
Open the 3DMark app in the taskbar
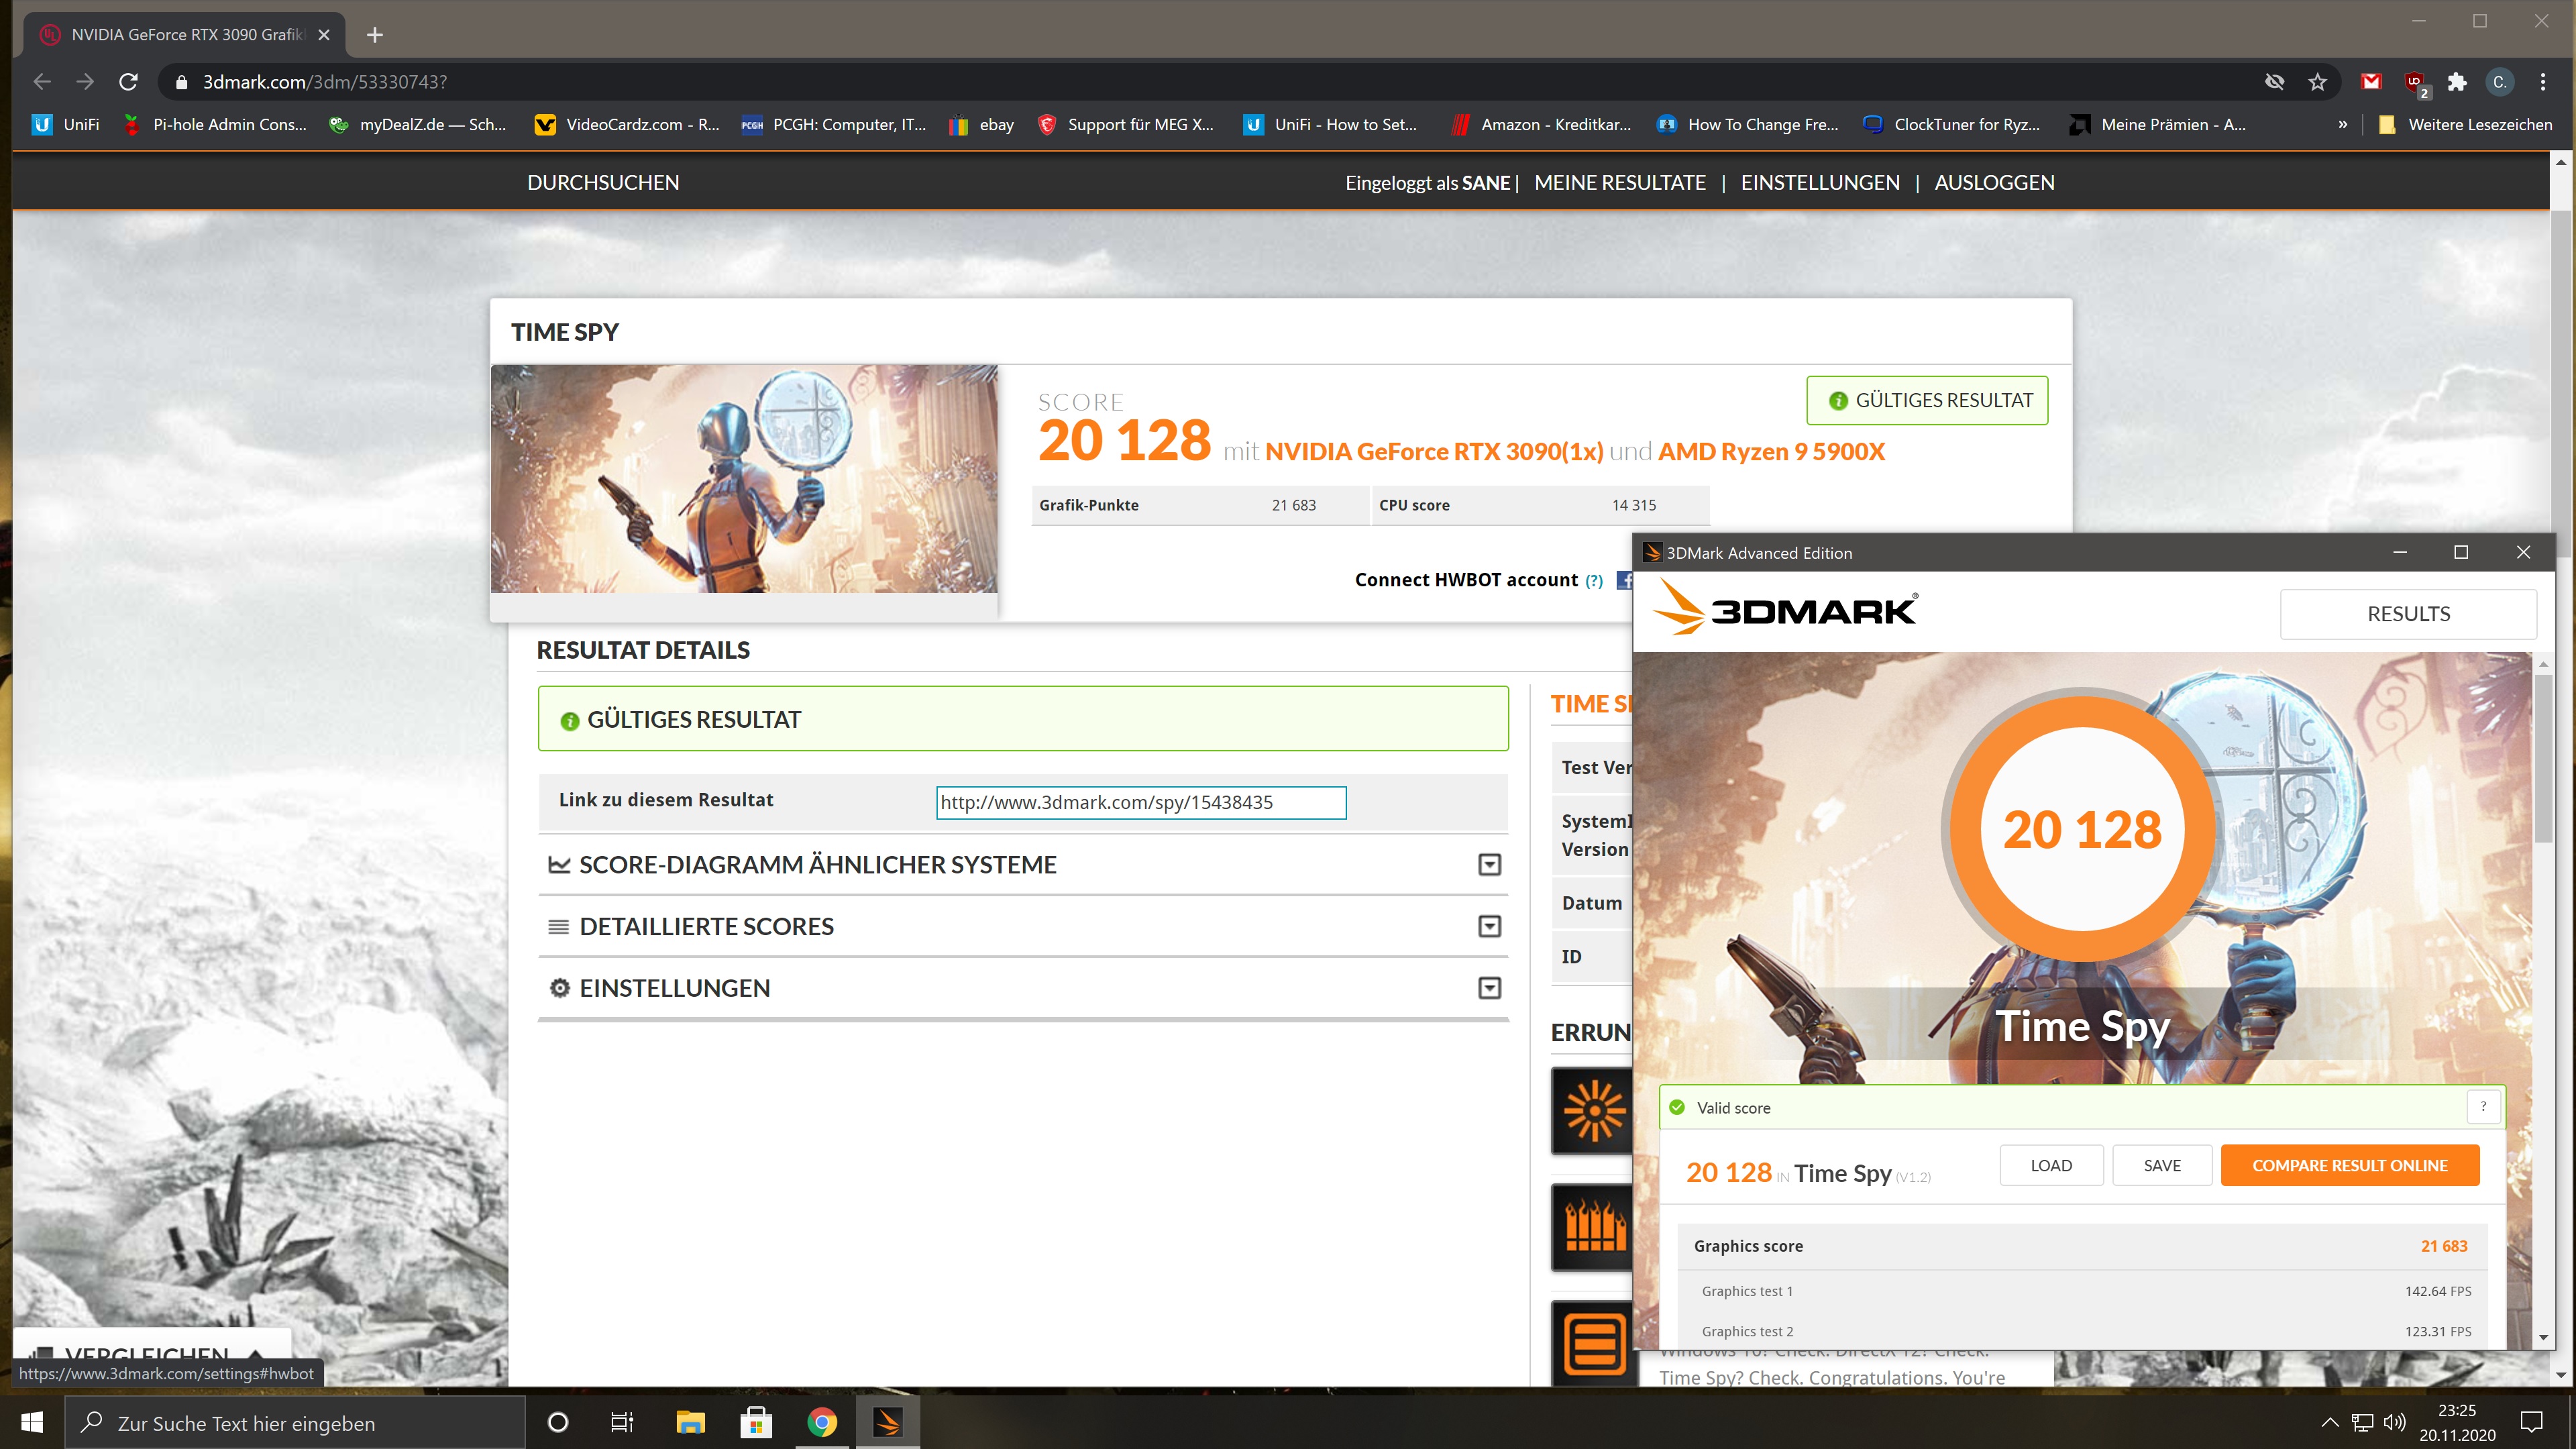(x=887, y=1422)
